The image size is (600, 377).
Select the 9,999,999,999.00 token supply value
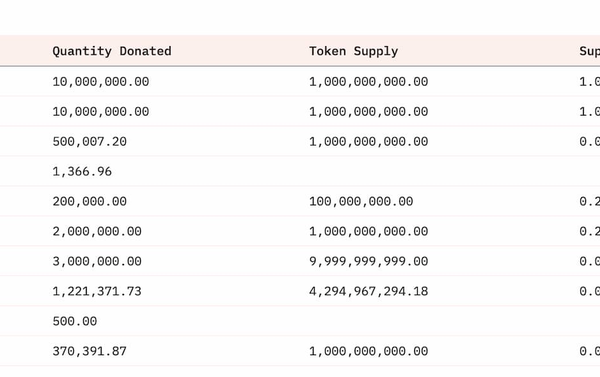pyautogui.click(x=368, y=261)
